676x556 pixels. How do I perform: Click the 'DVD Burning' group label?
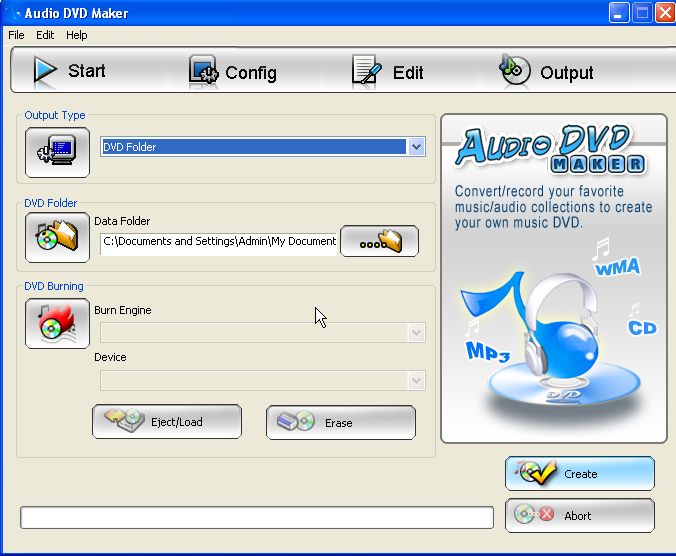pos(53,286)
